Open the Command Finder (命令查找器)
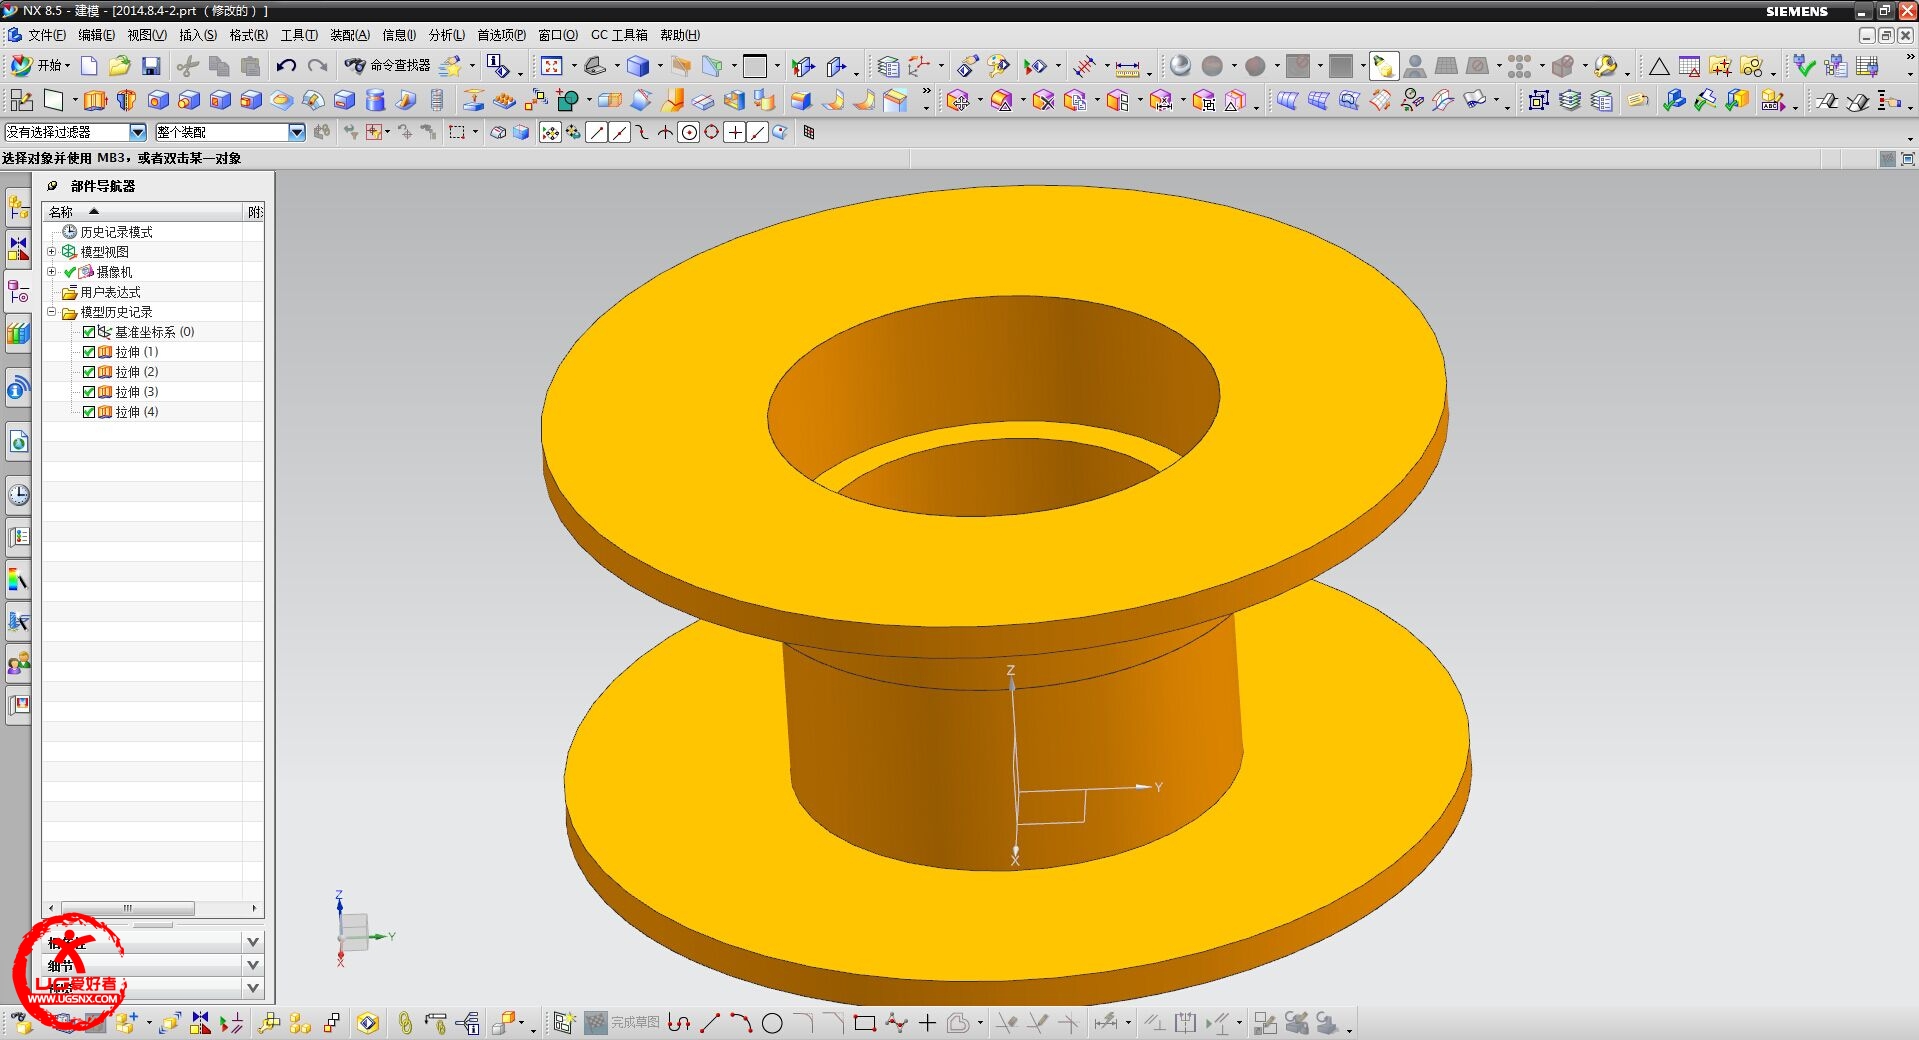 pos(387,66)
